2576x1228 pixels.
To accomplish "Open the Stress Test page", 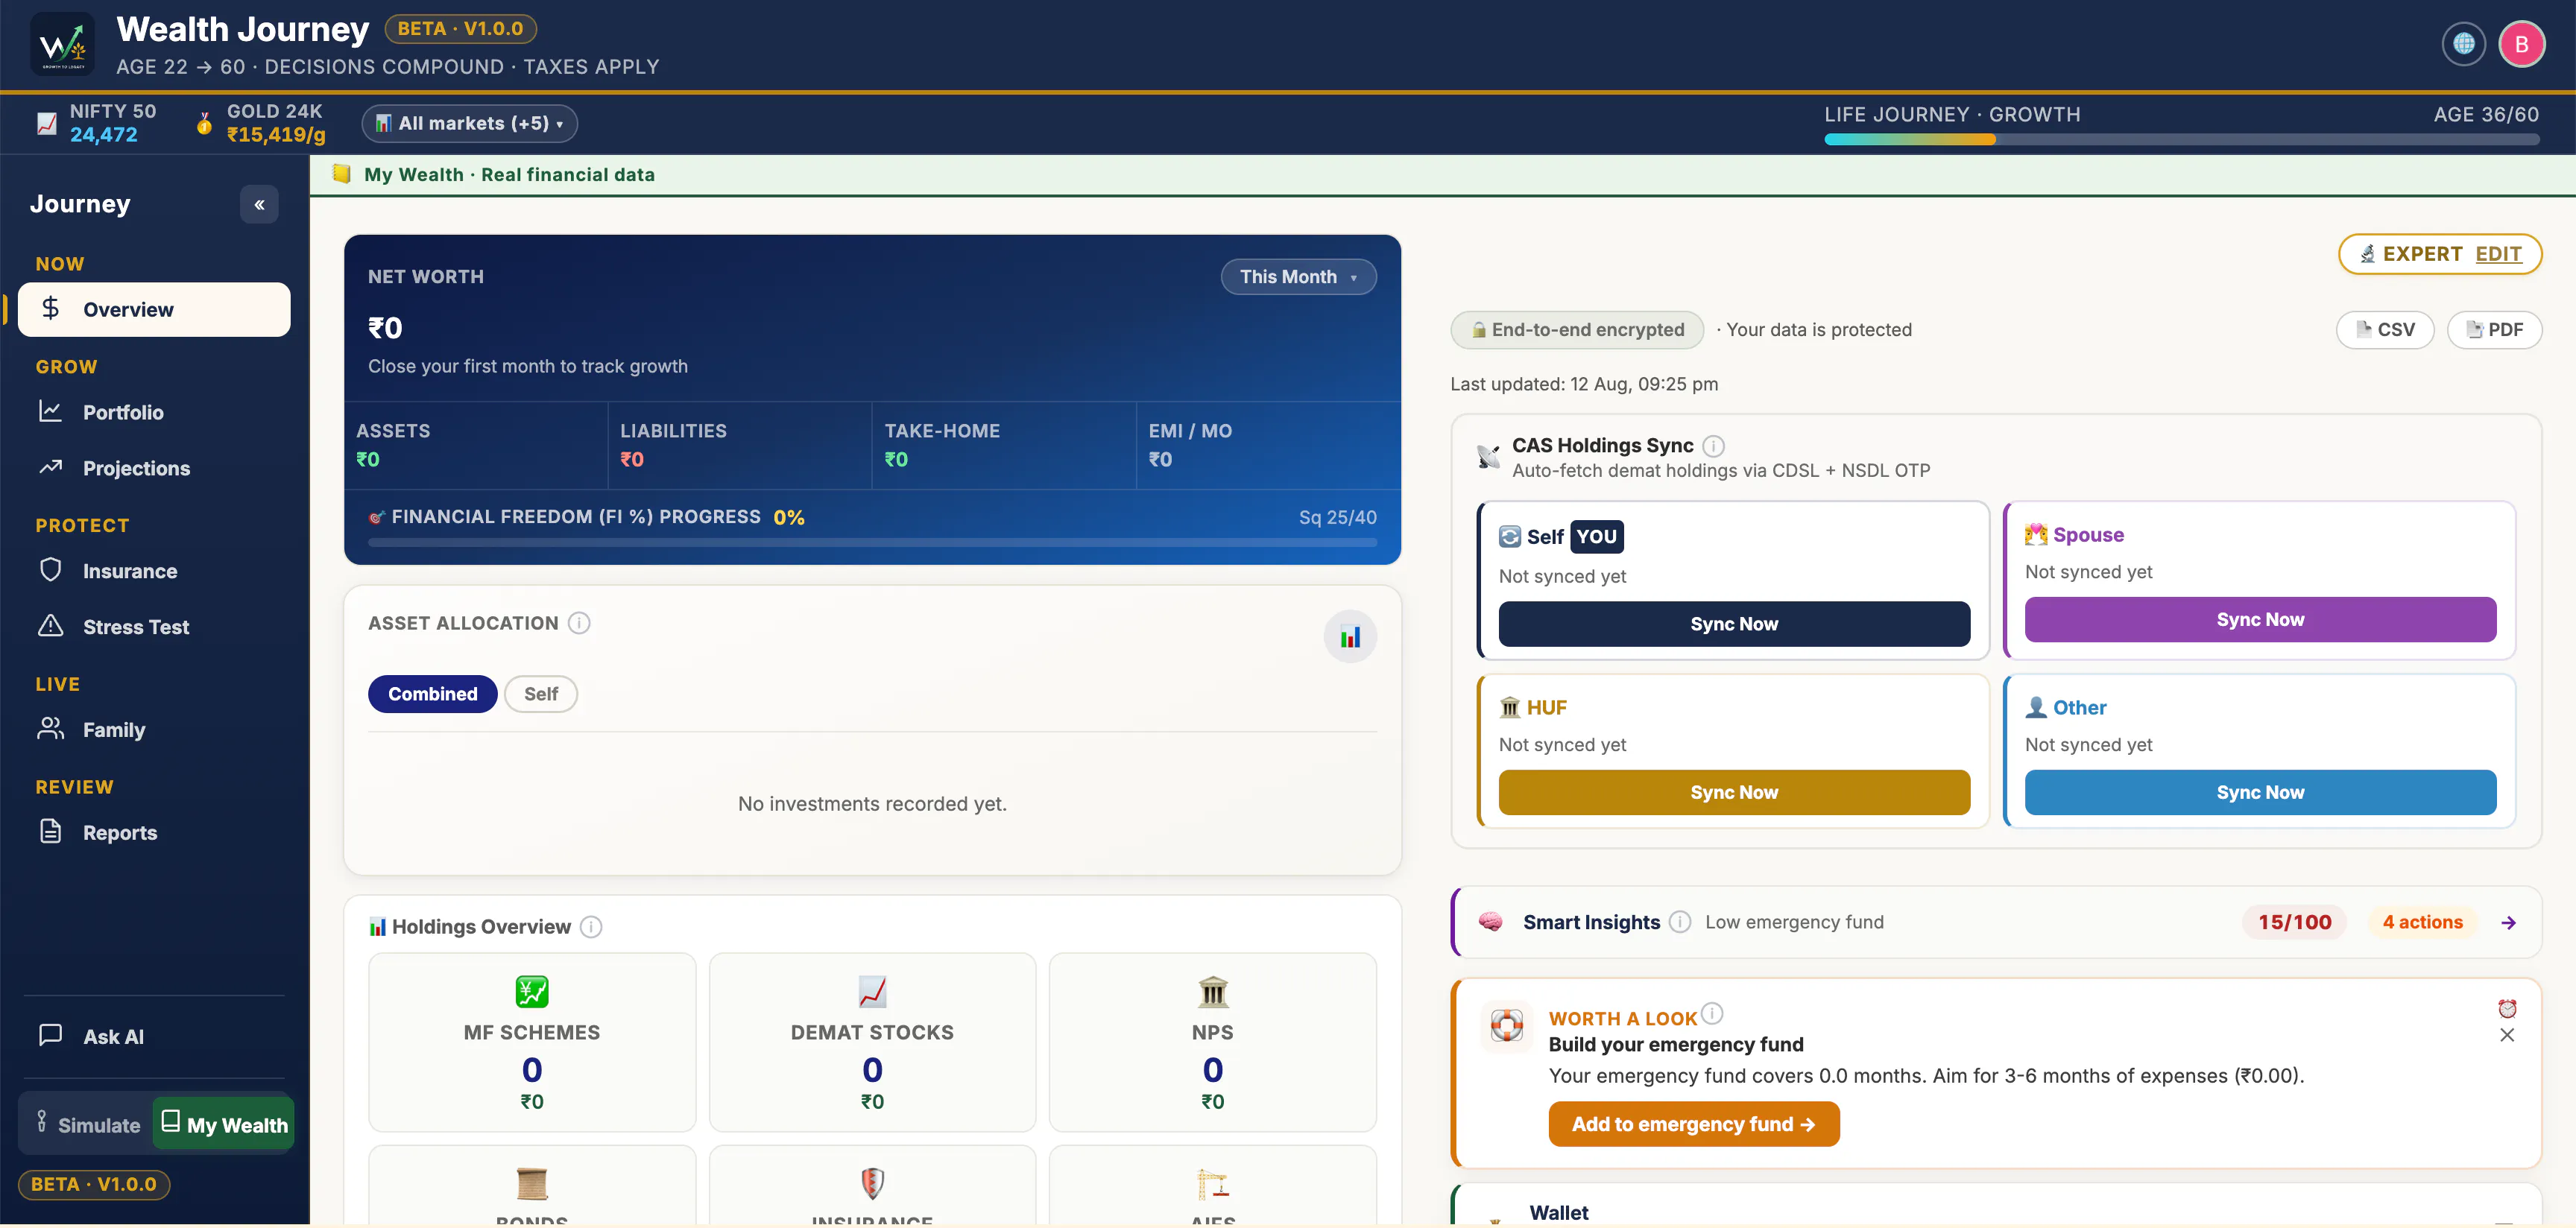I will (154, 627).
